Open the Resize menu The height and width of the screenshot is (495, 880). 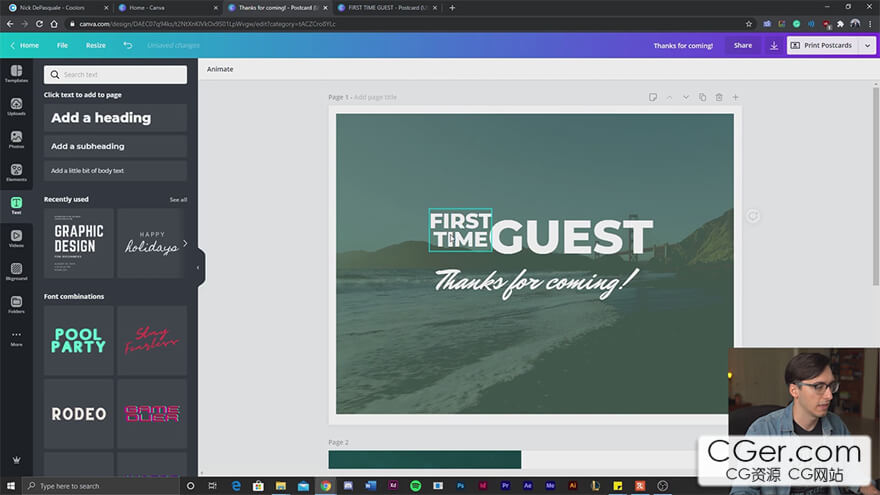coord(95,45)
